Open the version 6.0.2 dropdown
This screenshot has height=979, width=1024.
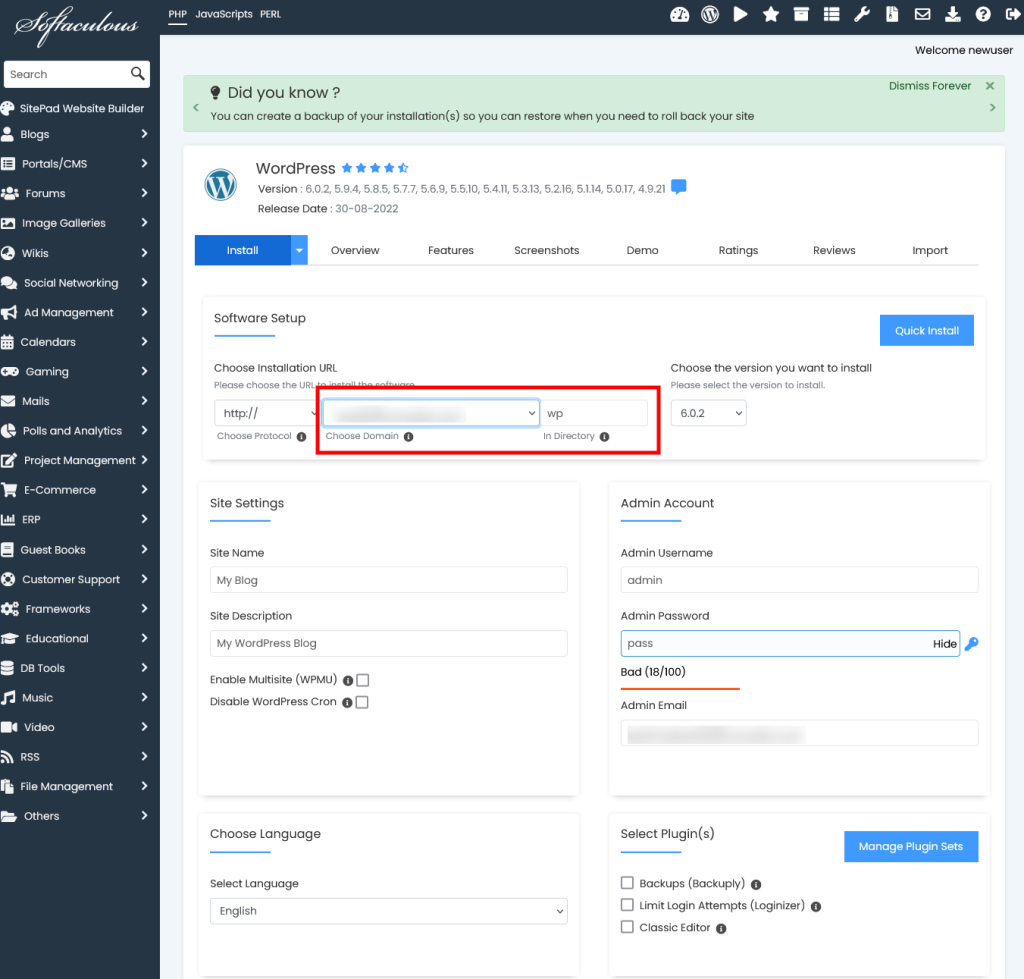tap(708, 413)
